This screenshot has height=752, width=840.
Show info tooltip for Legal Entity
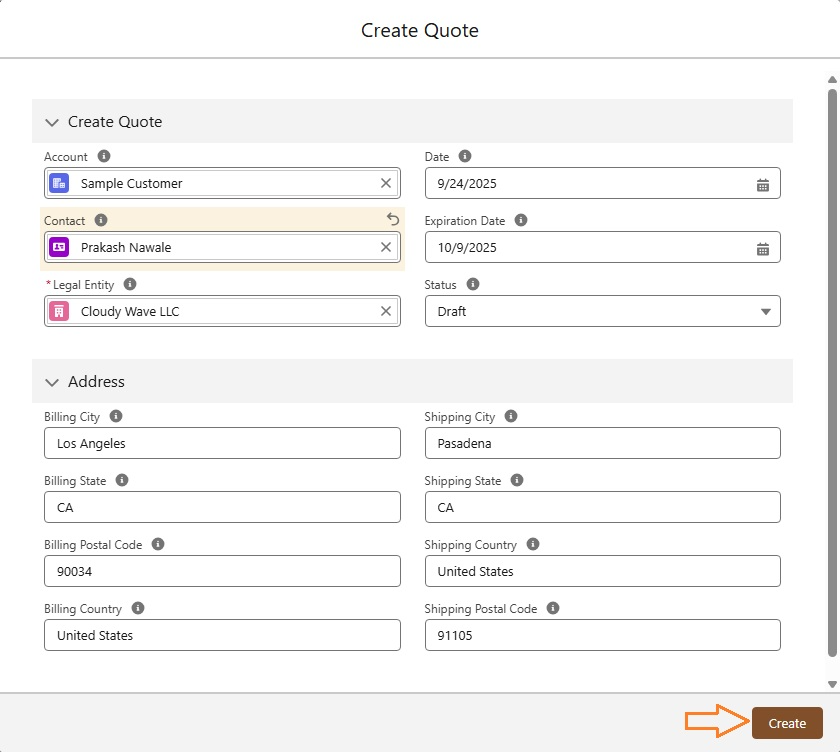click(130, 285)
